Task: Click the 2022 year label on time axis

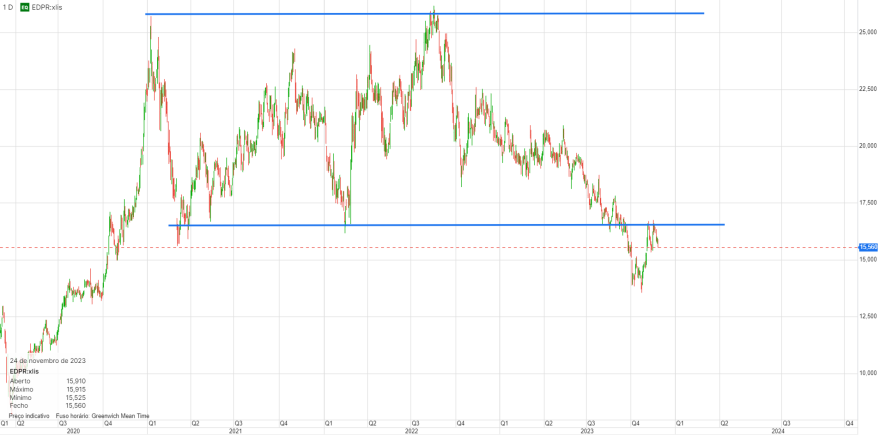Action: coord(411,431)
